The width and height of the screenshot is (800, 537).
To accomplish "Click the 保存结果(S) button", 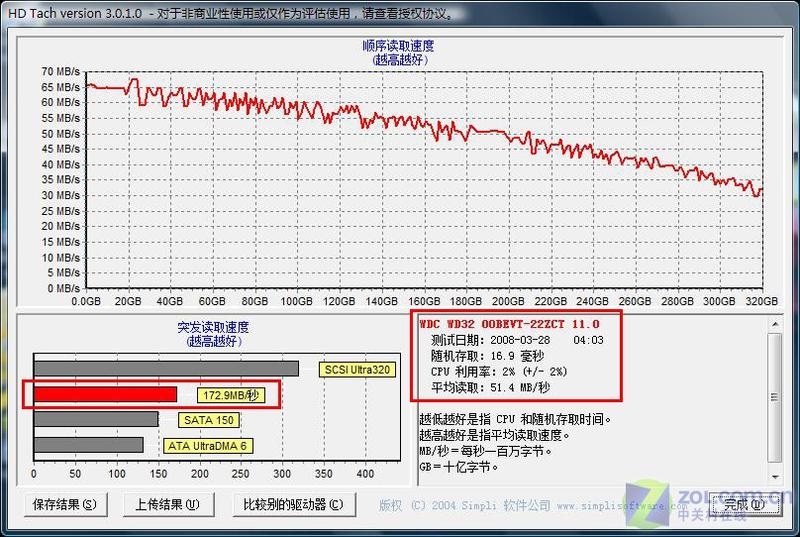I will click(65, 505).
